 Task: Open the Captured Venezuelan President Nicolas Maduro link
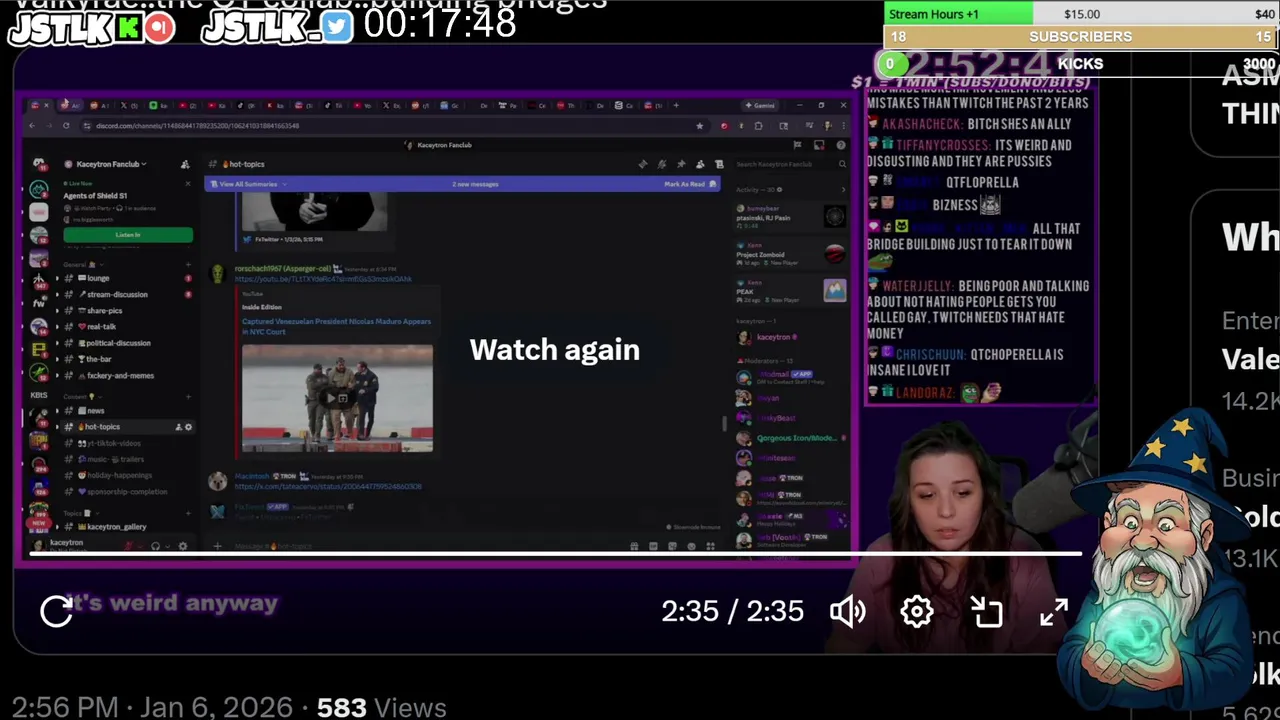pos(336,327)
